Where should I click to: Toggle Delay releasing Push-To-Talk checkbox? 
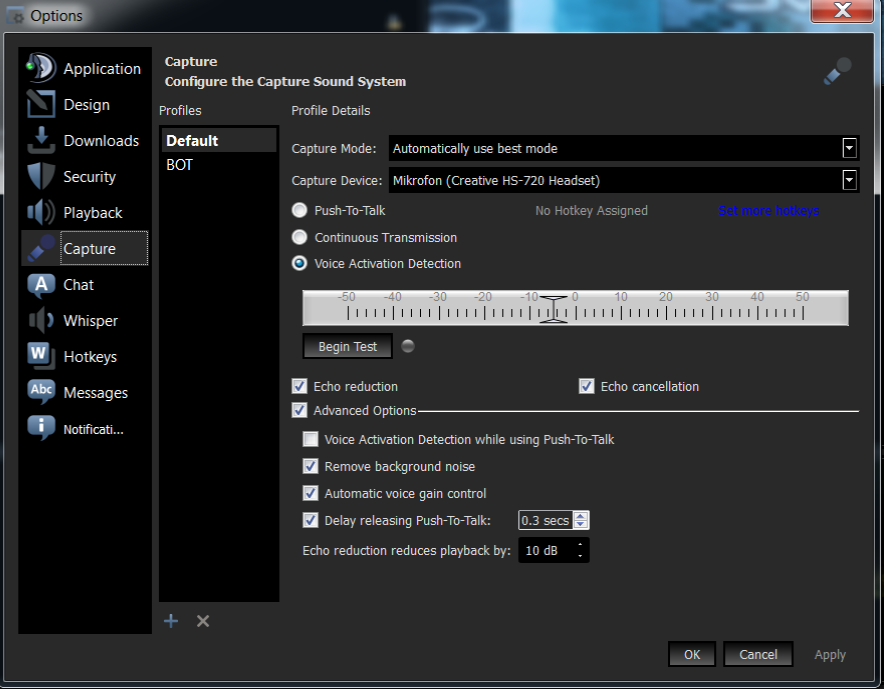(x=310, y=520)
